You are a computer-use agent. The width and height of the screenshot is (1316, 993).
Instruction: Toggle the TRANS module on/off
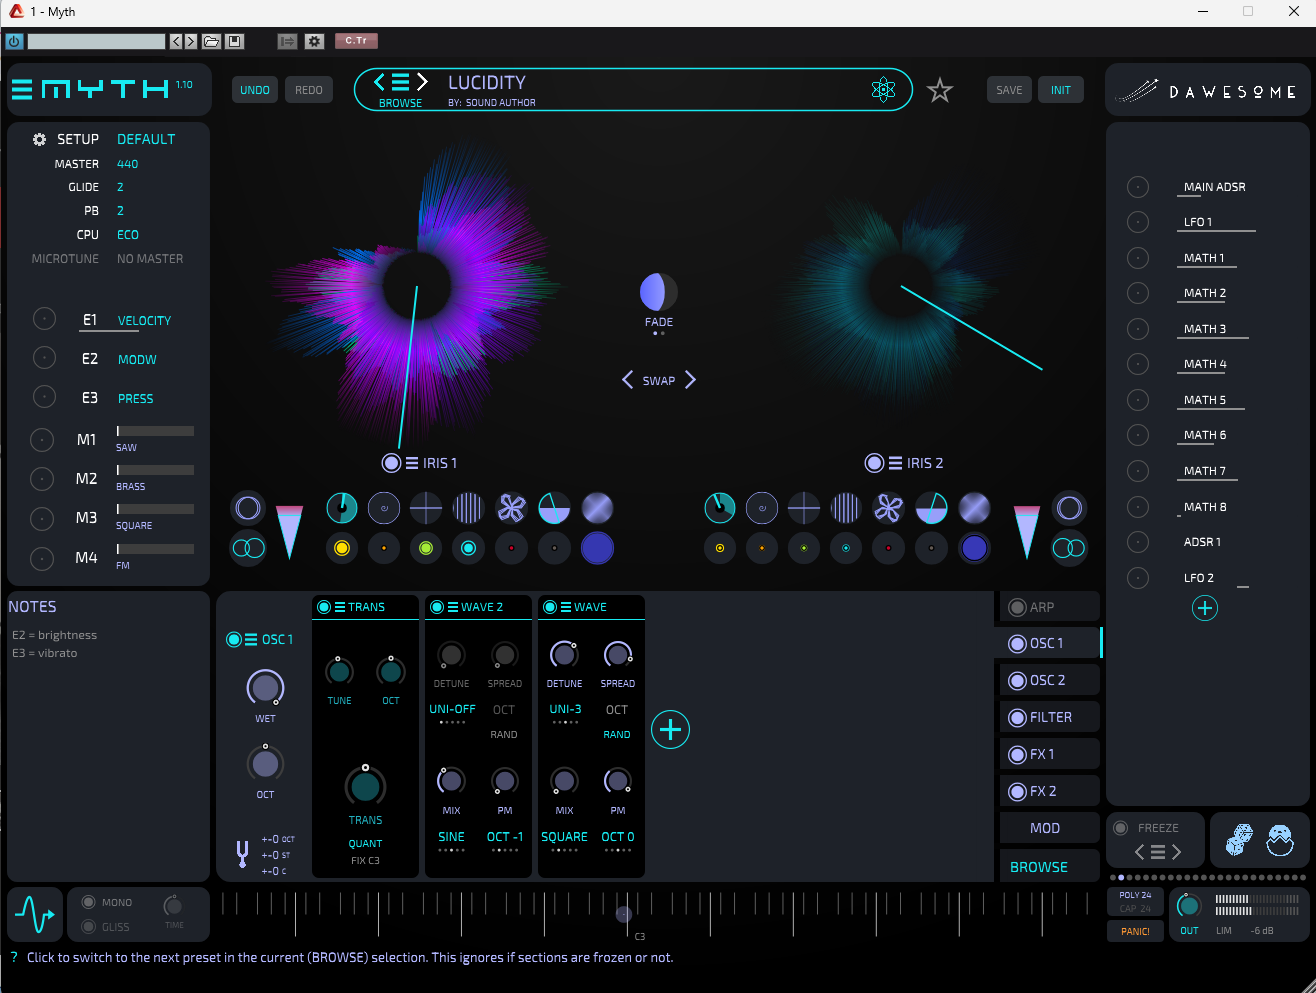[324, 607]
